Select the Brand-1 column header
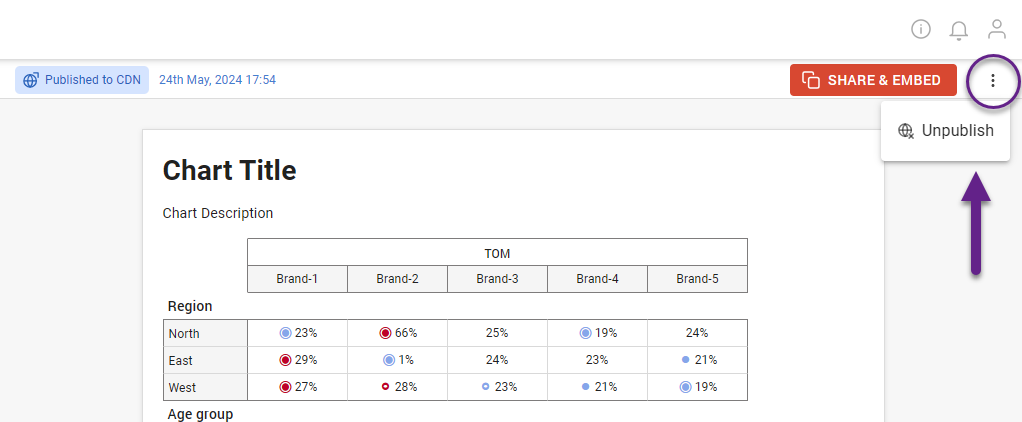Viewport: 1022px width, 422px height. tap(297, 279)
